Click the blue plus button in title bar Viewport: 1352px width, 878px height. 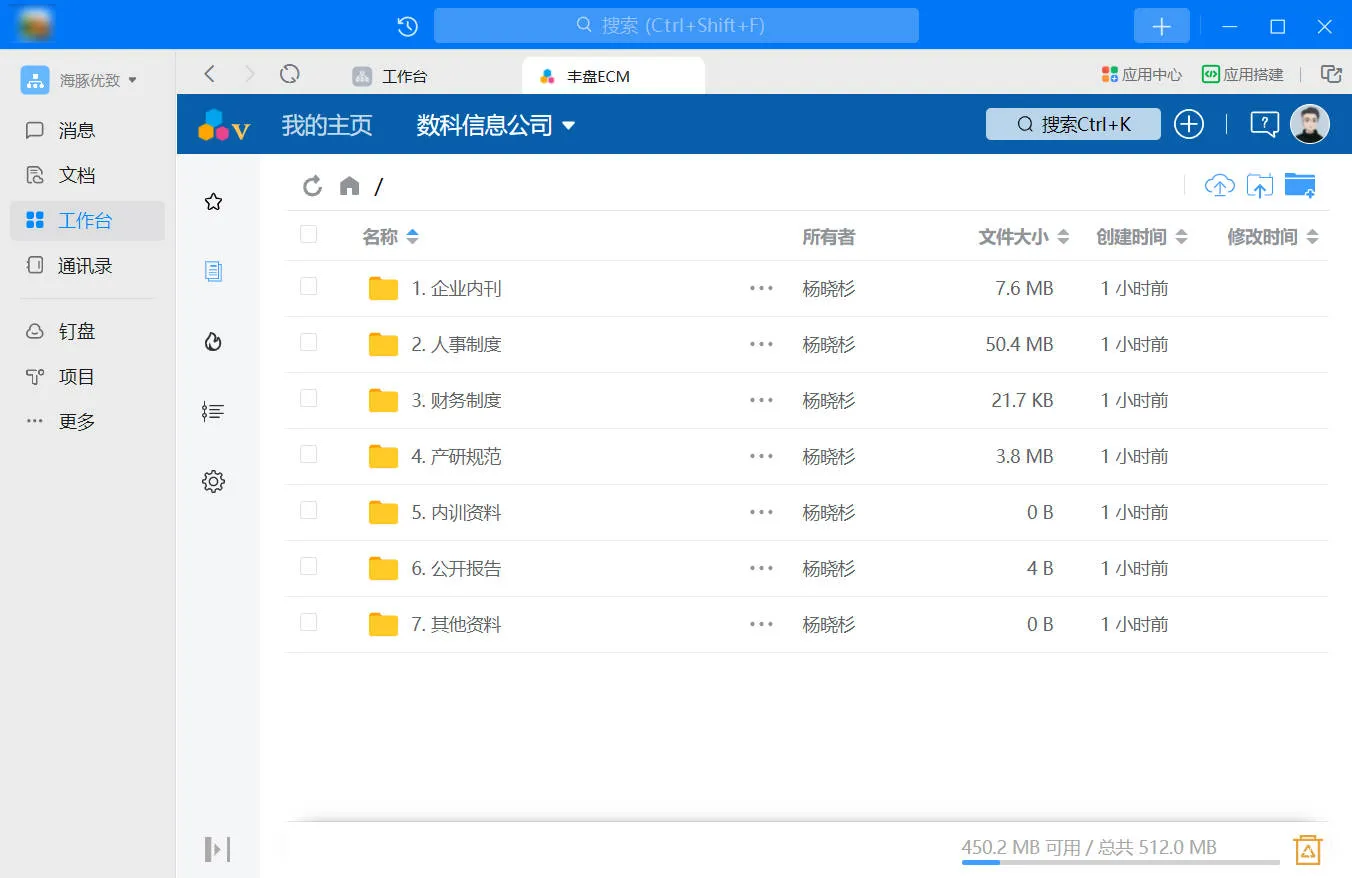[x=1161, y=26]
